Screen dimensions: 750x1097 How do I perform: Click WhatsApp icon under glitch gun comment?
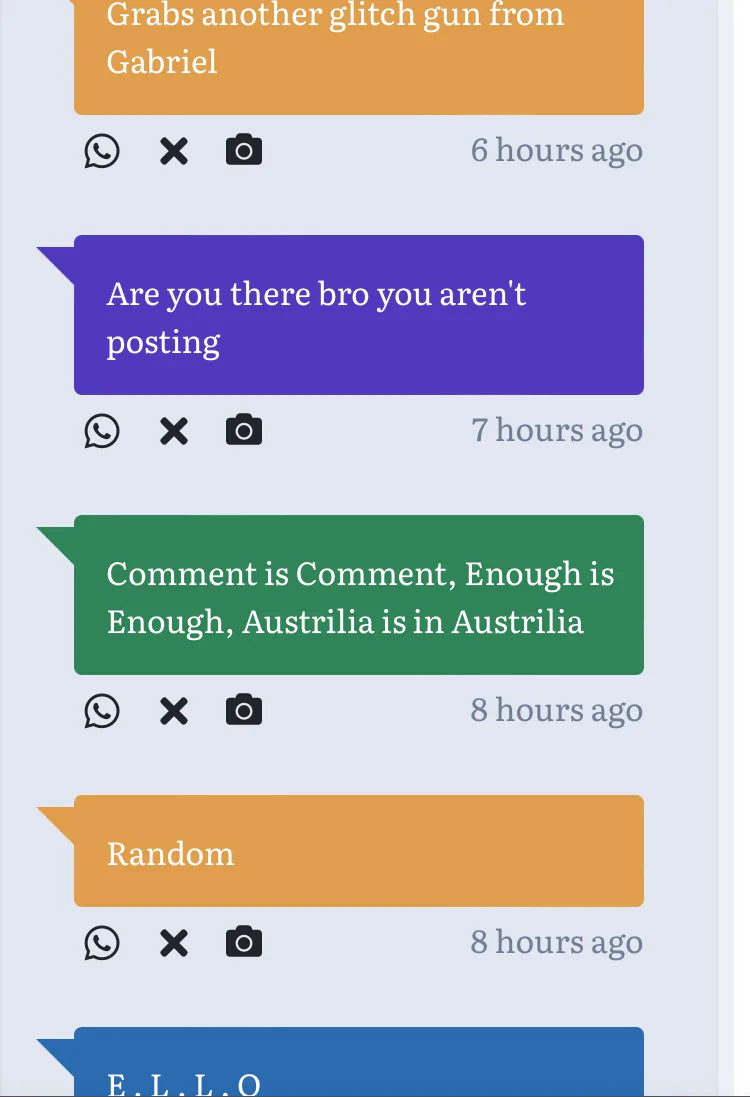[x=102, y=151]
